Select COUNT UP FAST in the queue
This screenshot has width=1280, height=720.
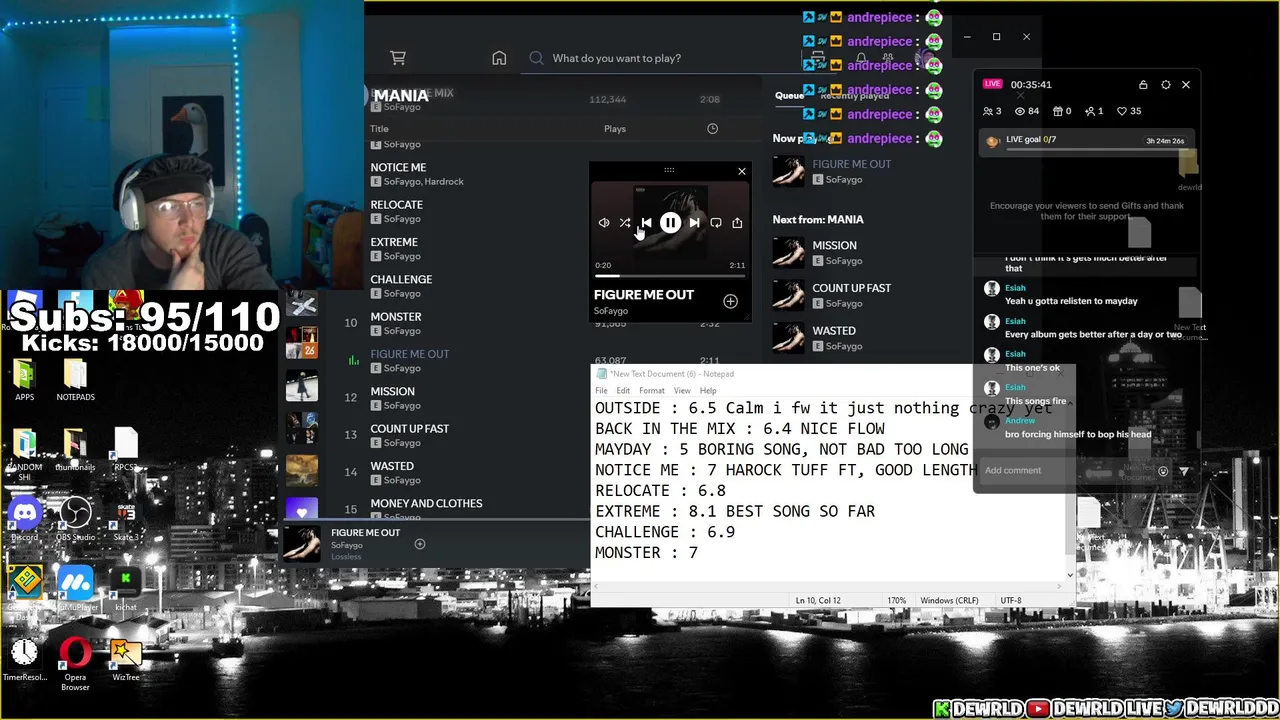click(851, 288)
